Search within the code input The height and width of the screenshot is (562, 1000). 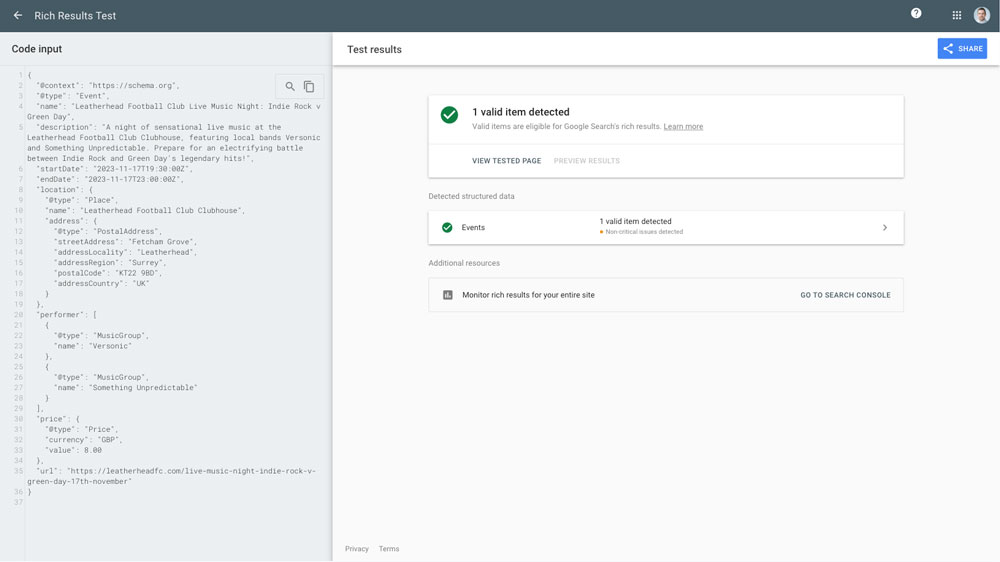coord(290,86)
